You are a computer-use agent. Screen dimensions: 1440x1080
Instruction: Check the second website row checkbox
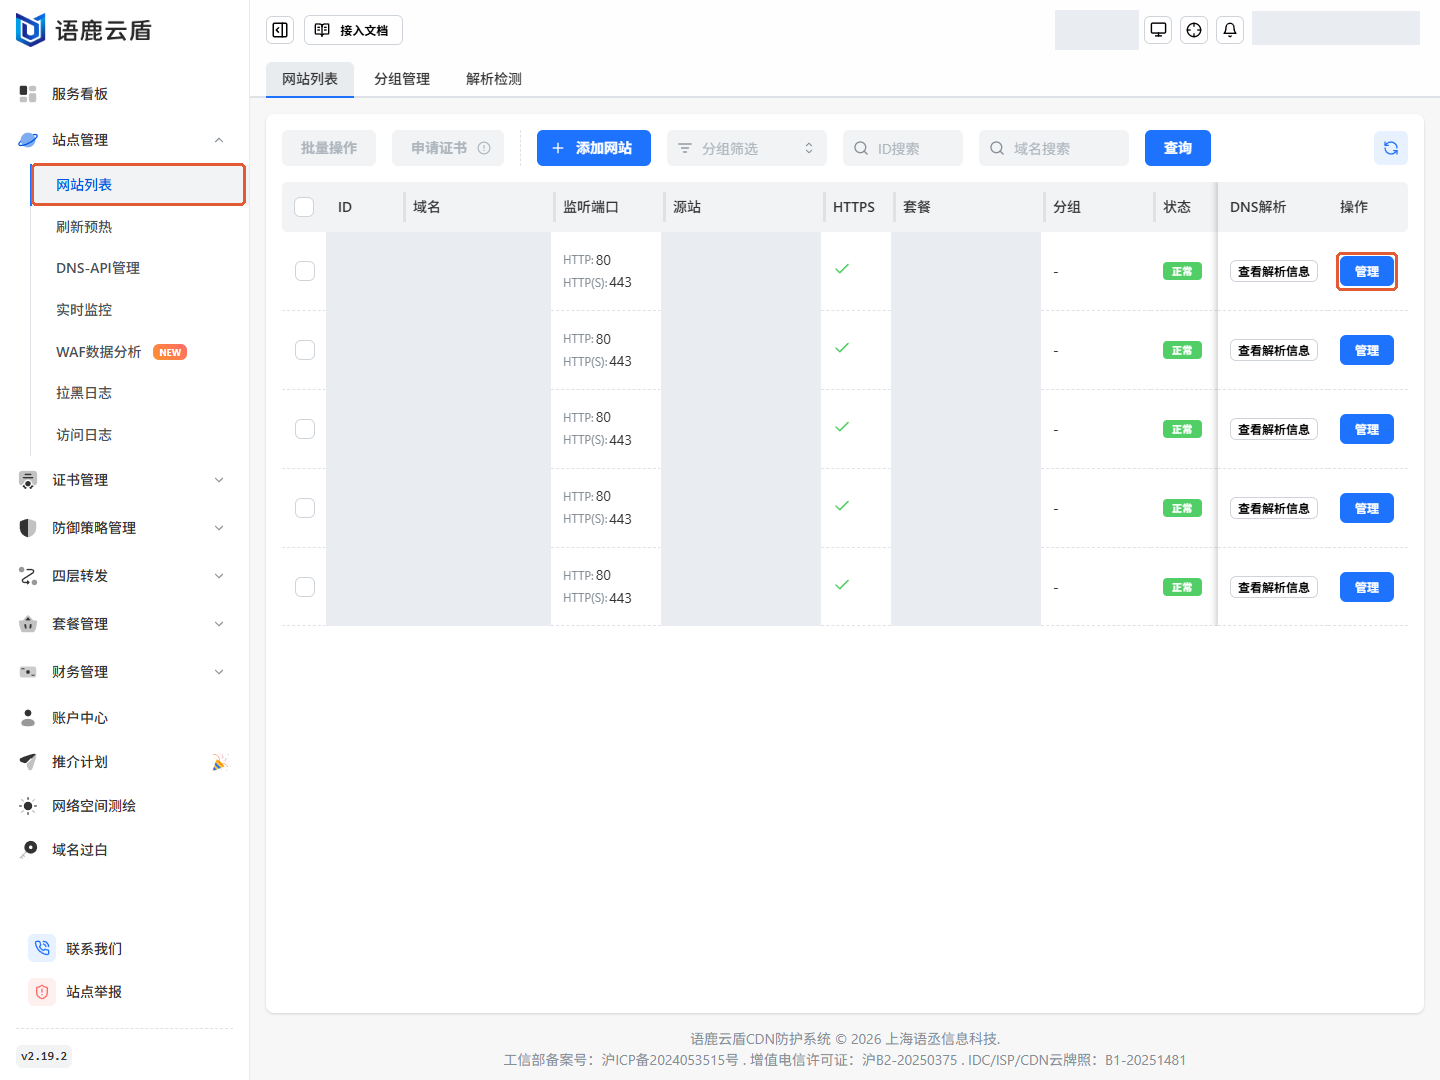click(305, 350)
